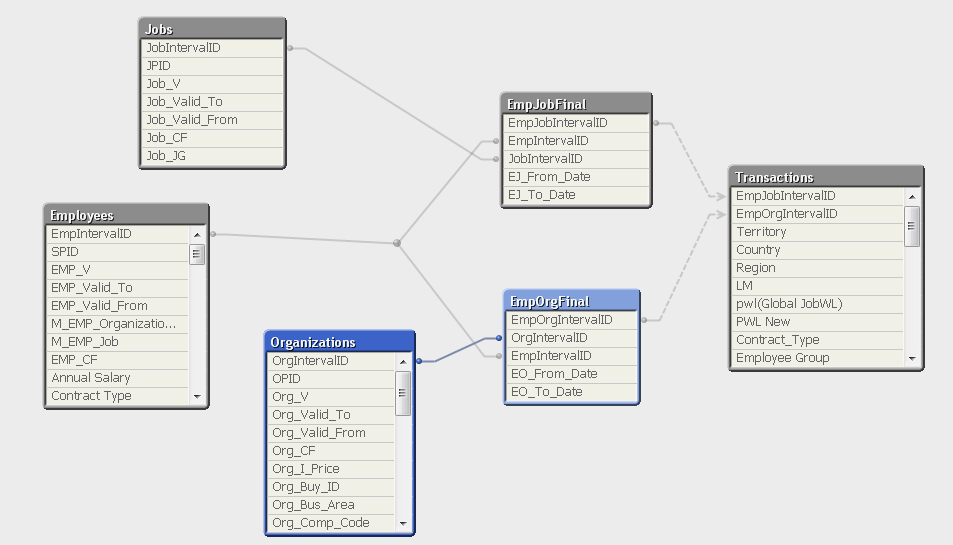Image resolution: width=953 pixels, height=545 pixels.
Task: Select the Org_Buy_ID field
Action: (331, 487)
